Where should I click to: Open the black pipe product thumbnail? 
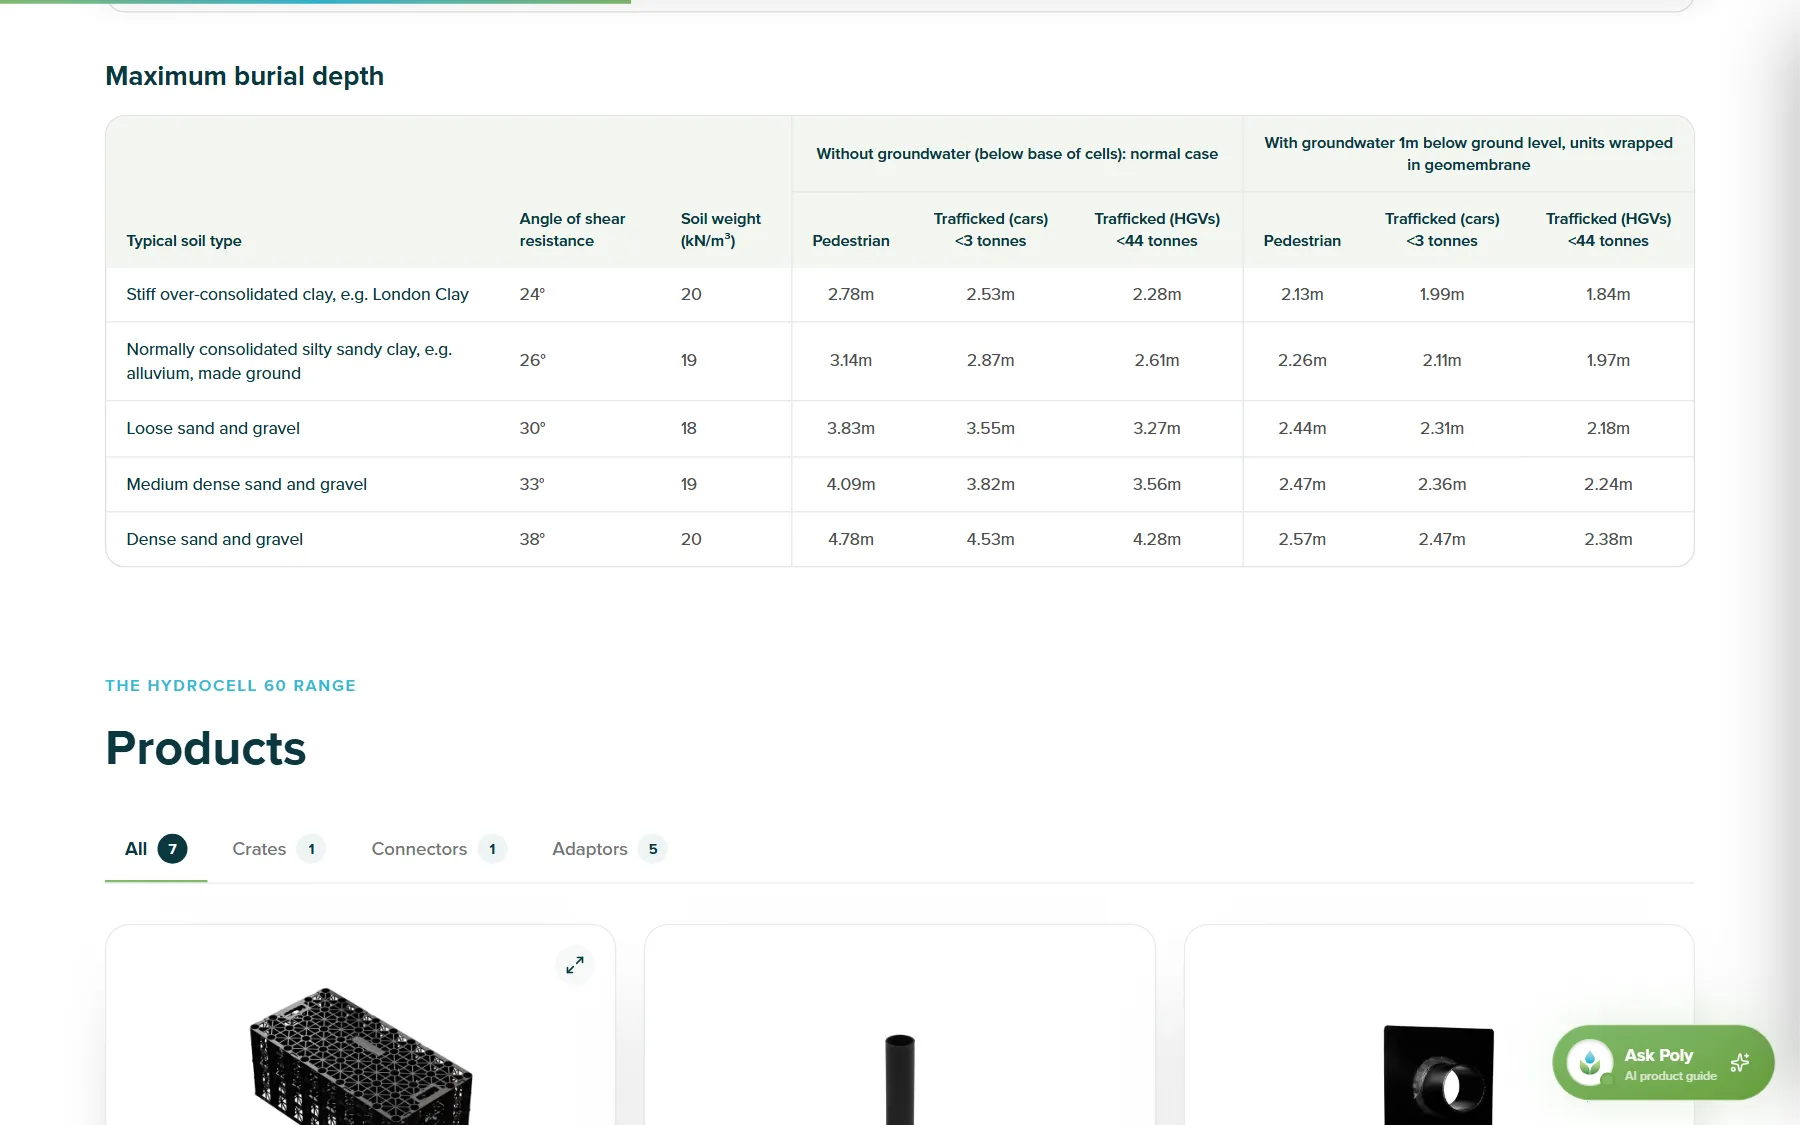900,1079
